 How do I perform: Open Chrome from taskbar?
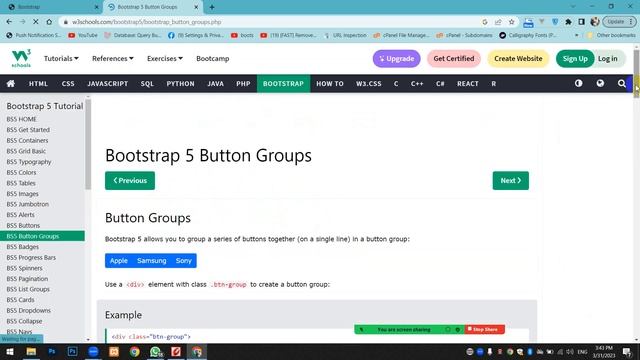click(135, 351)
